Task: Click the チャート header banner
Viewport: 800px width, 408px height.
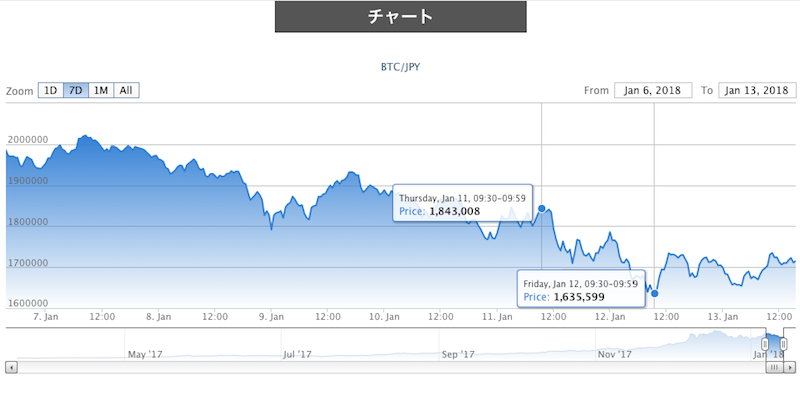Action: pos(401,16)
